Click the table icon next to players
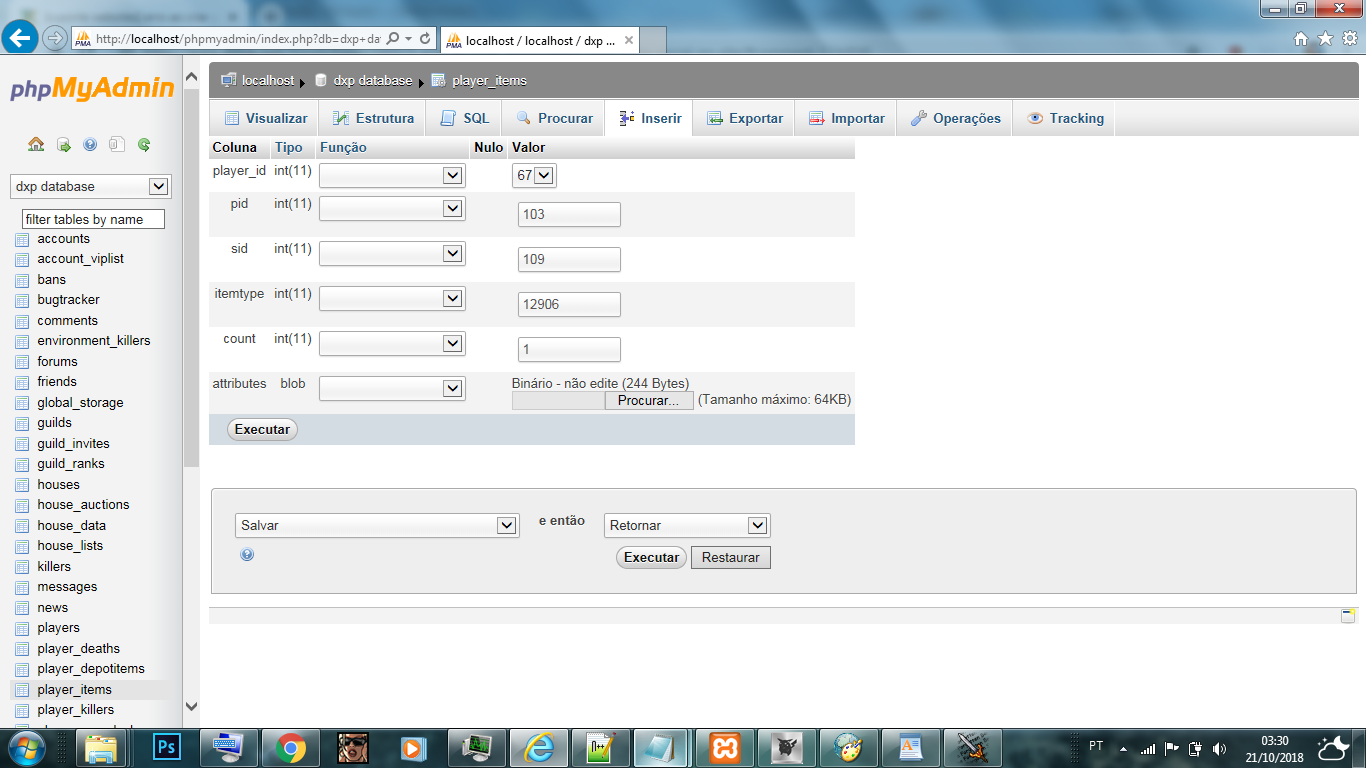 (x=22, y=628)
